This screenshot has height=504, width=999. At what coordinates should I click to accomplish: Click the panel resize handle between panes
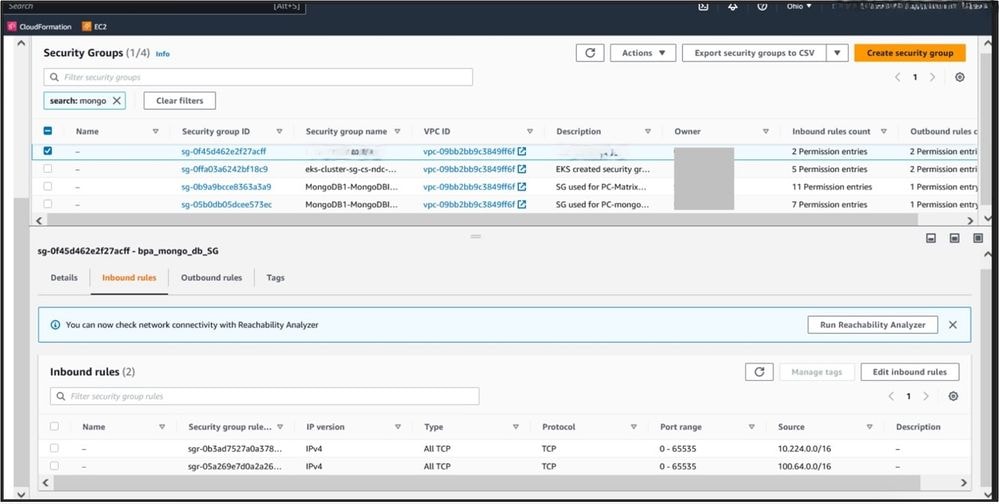(475, 236)
